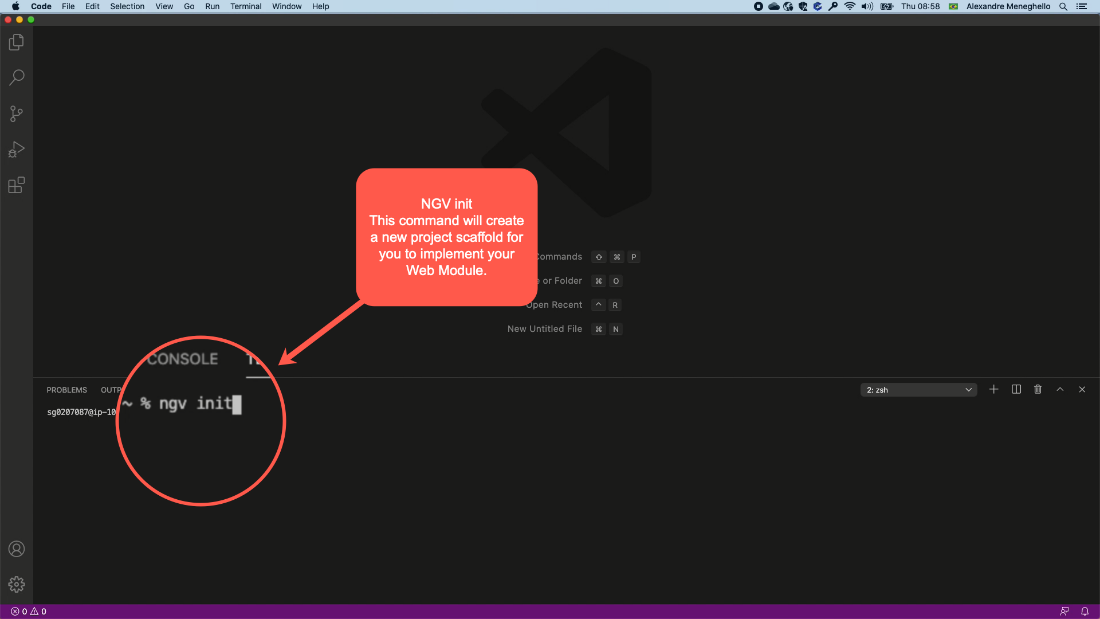Open the Go menu

[x=189, y=6]
